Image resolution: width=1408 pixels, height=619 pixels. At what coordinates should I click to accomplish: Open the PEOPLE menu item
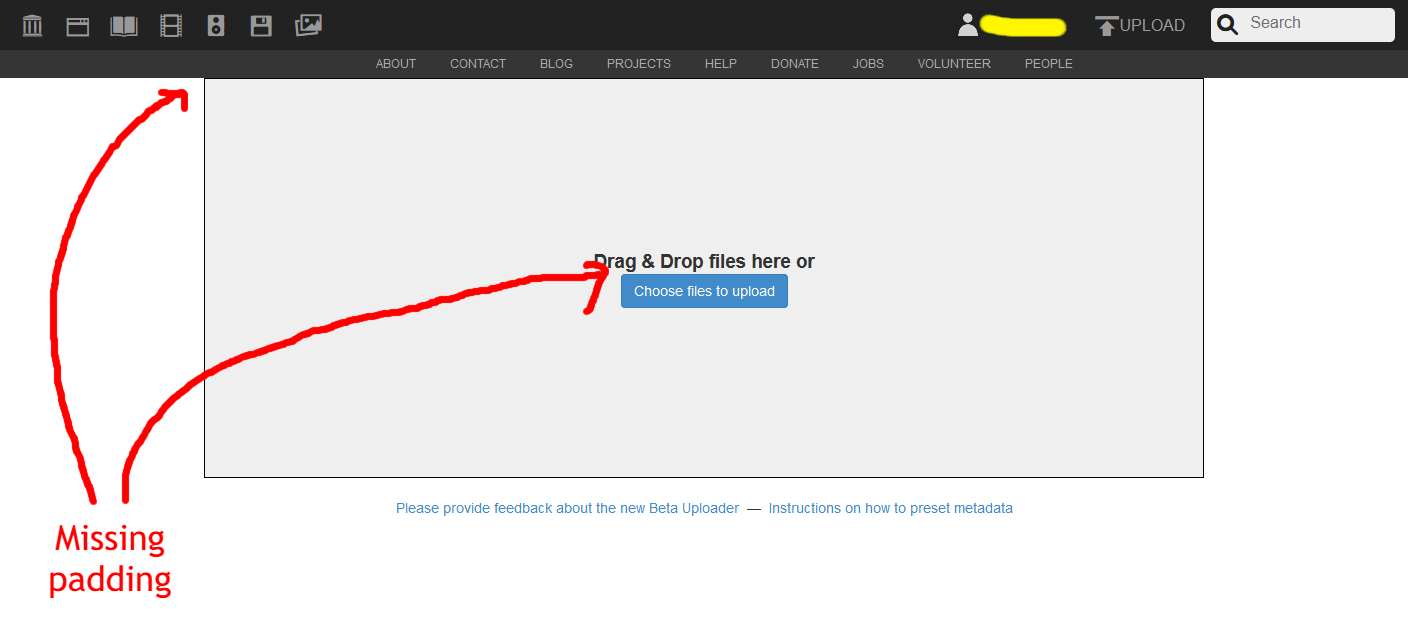(x=1049, y=64)
